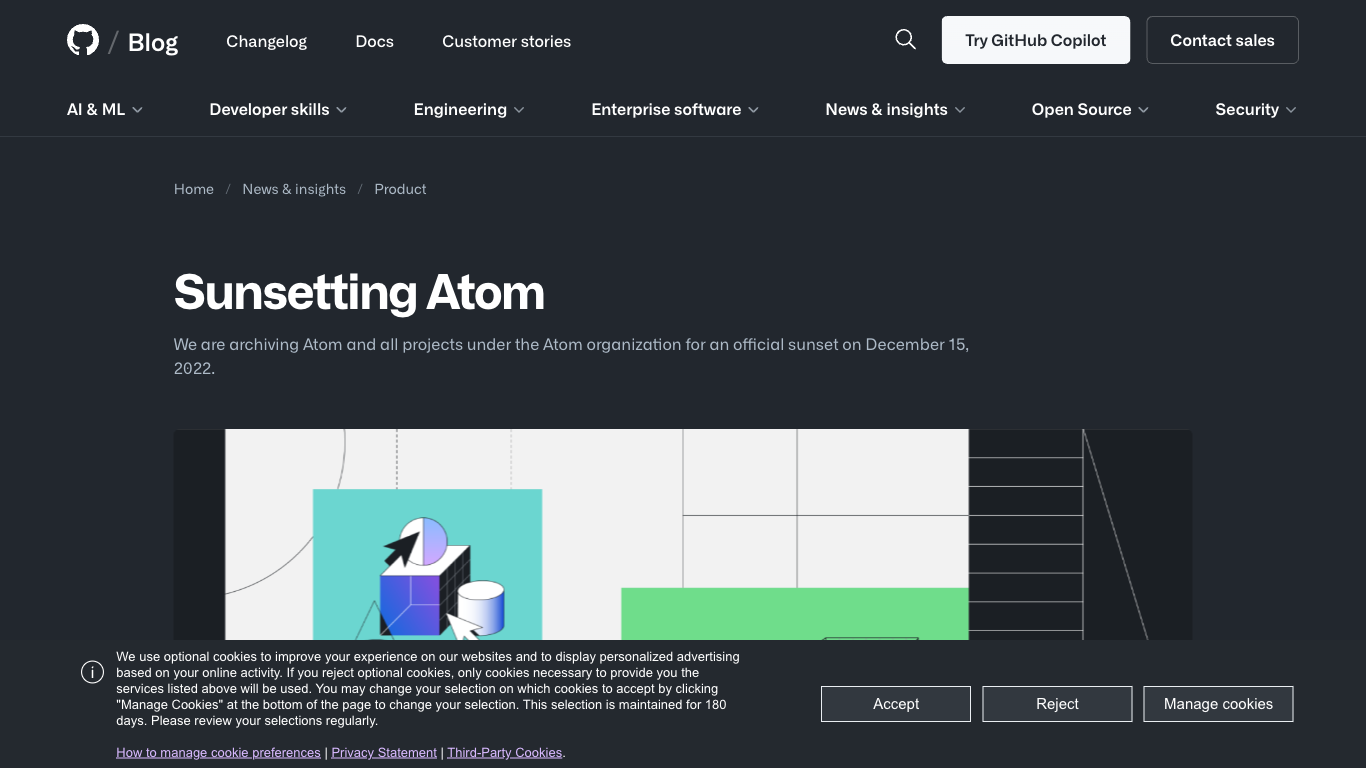
Task: Click the archiving Atom subtitle text
Action: tap(571, 356)
